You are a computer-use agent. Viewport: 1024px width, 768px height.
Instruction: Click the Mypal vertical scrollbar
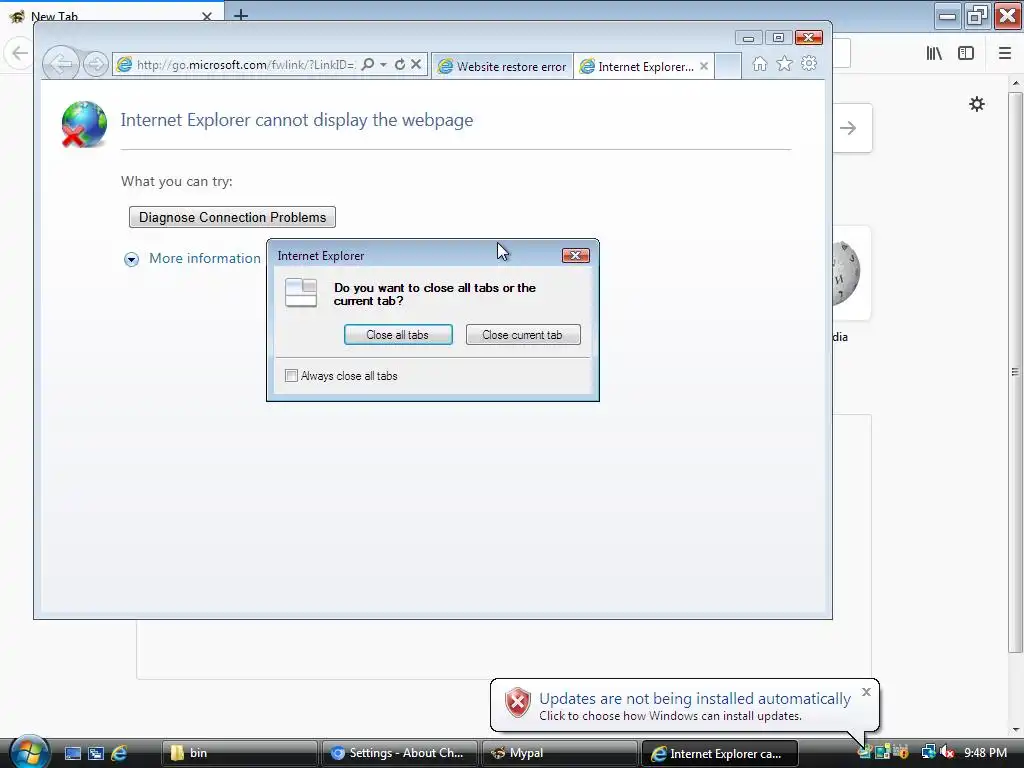[1016, 372]
